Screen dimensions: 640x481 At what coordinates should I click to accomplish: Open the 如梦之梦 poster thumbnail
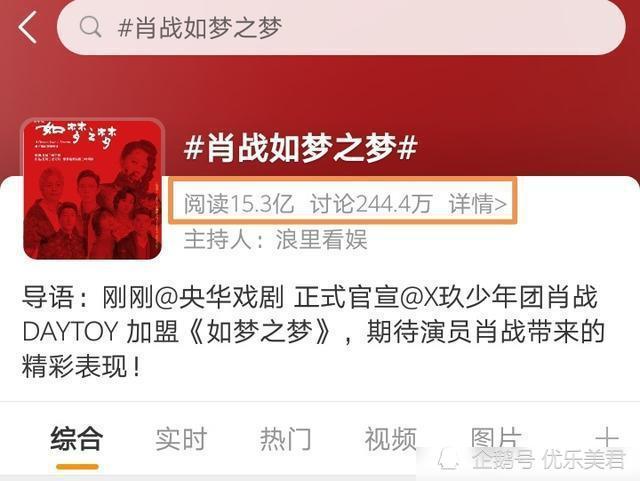click(93, 189)
